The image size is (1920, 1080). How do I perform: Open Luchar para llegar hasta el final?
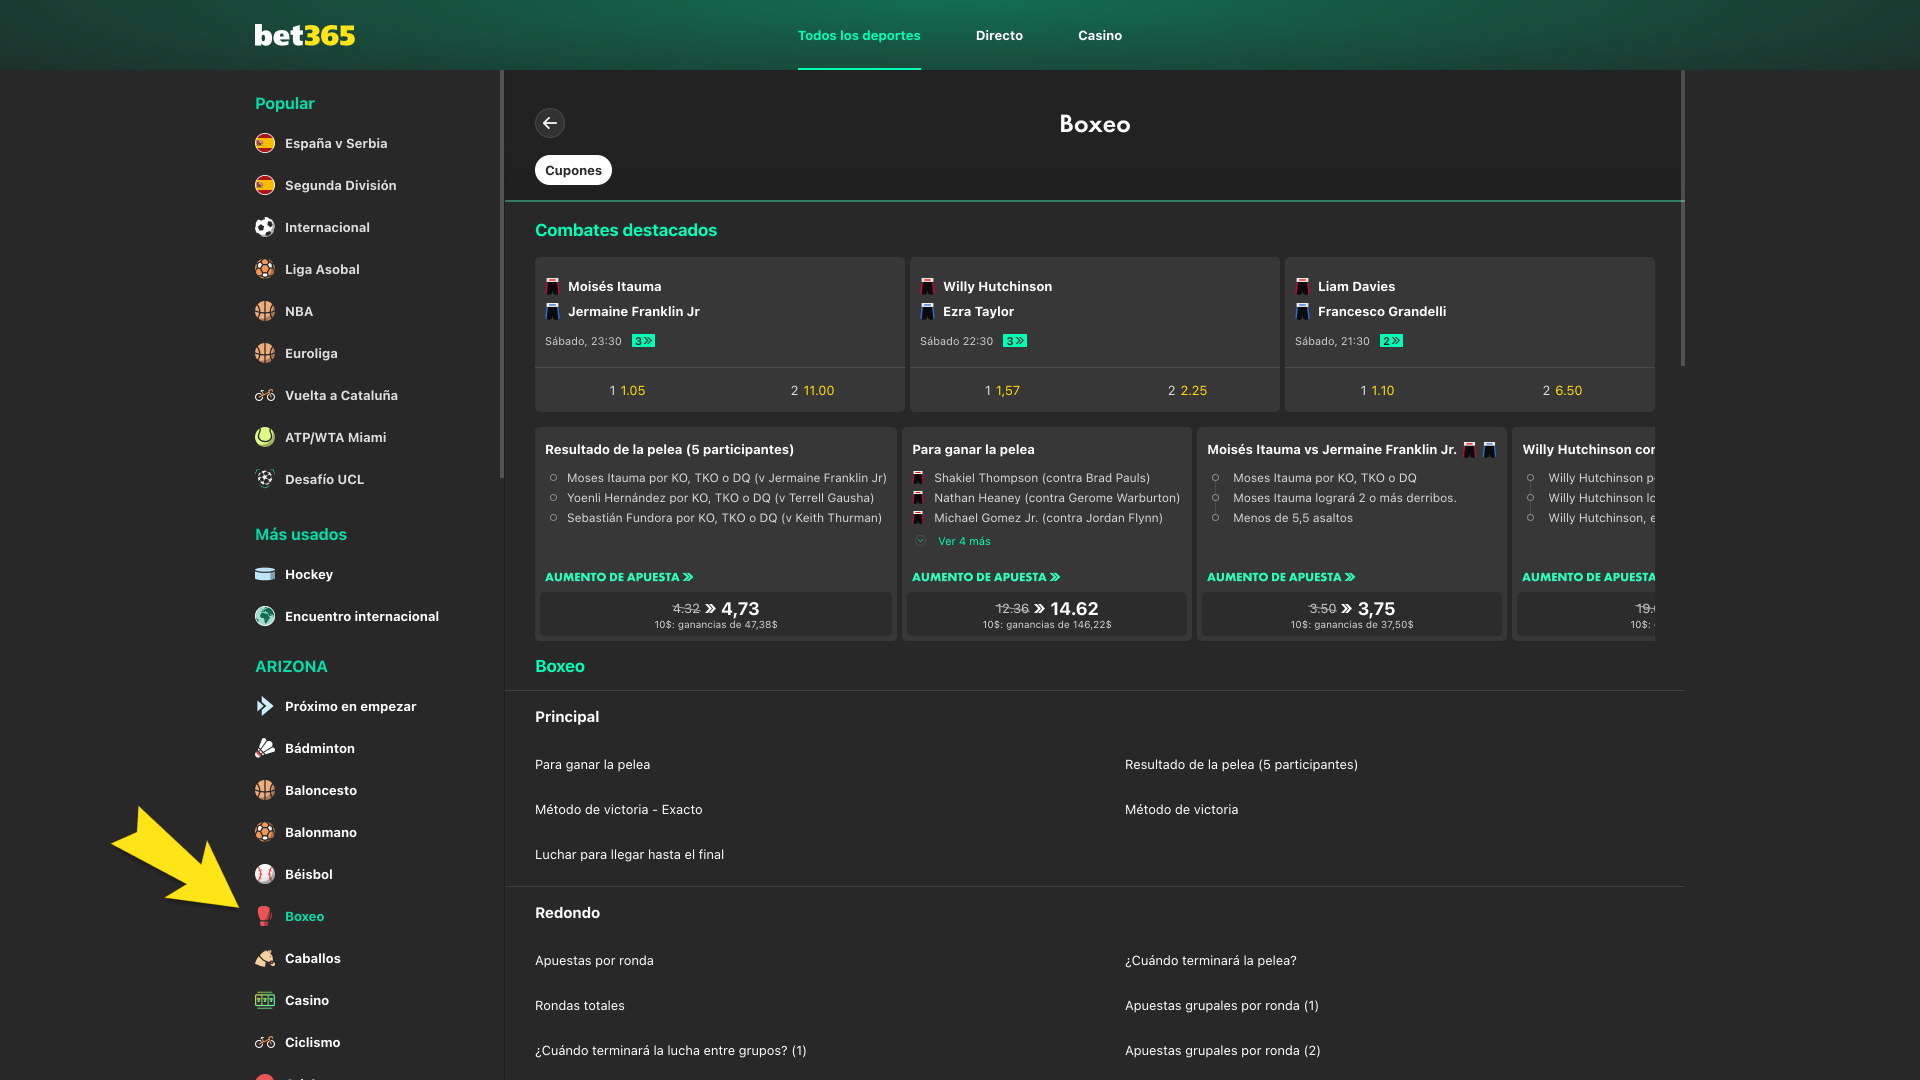click(629, 854)
